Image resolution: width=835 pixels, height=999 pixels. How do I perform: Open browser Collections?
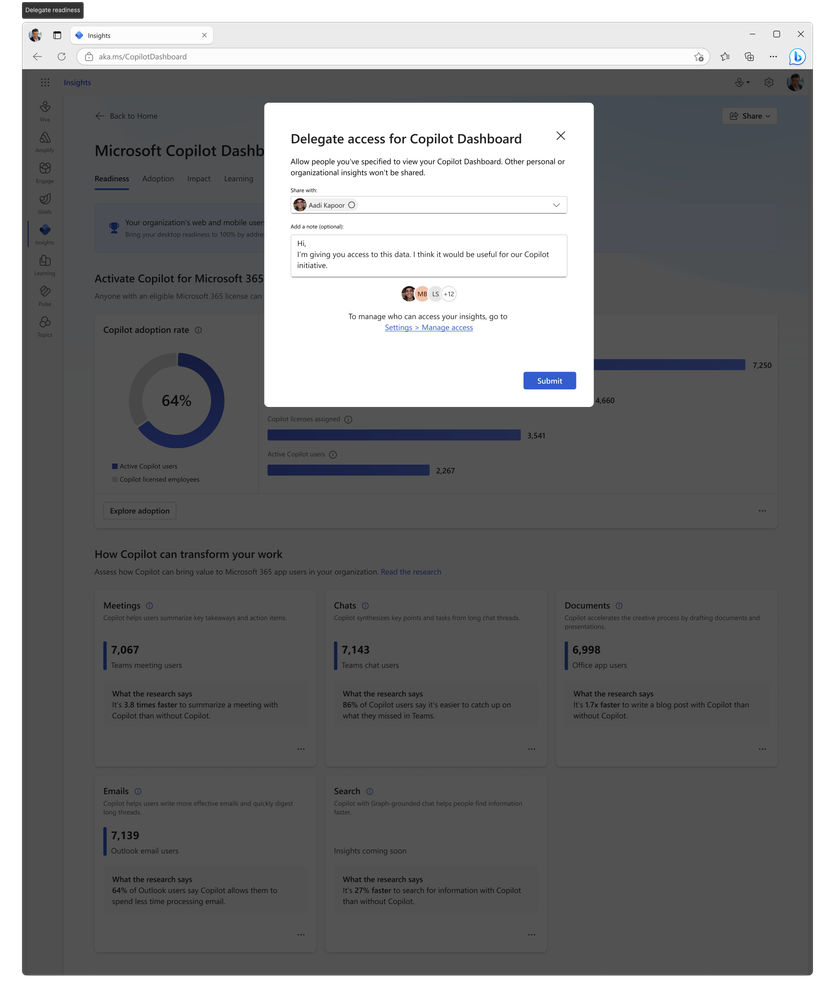pos(749,57)
